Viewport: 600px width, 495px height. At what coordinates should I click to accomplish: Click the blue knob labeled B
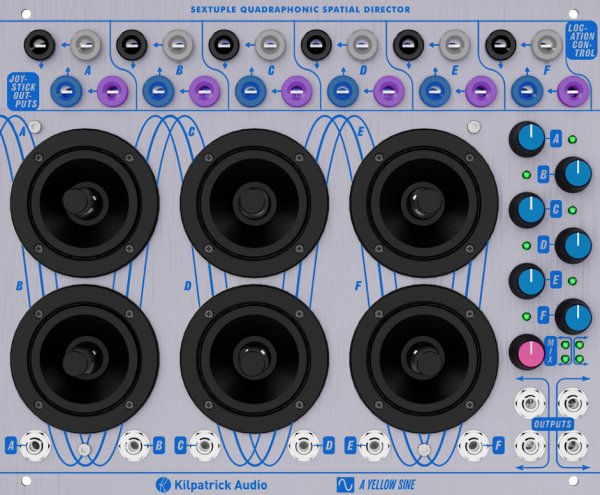(x=574, y=174)
